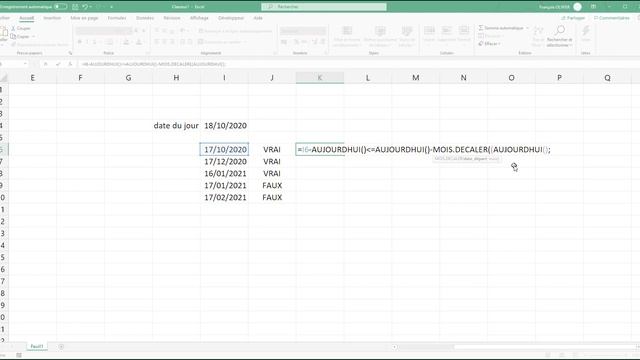This screenshot has width=640, height=360.
Task: Click the horizontal scrollbar at bottom
Action: pyautogui.click(x=516, y=347)
